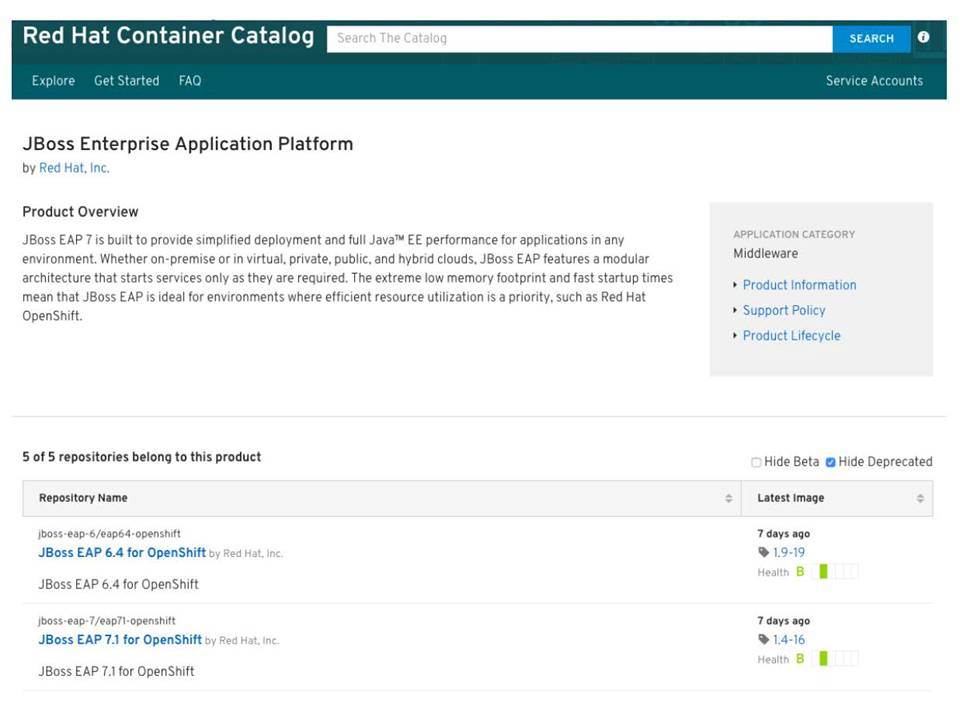
Task: Uncheck the Hide Deprecated checkbox
Action: tap(830, 462)
